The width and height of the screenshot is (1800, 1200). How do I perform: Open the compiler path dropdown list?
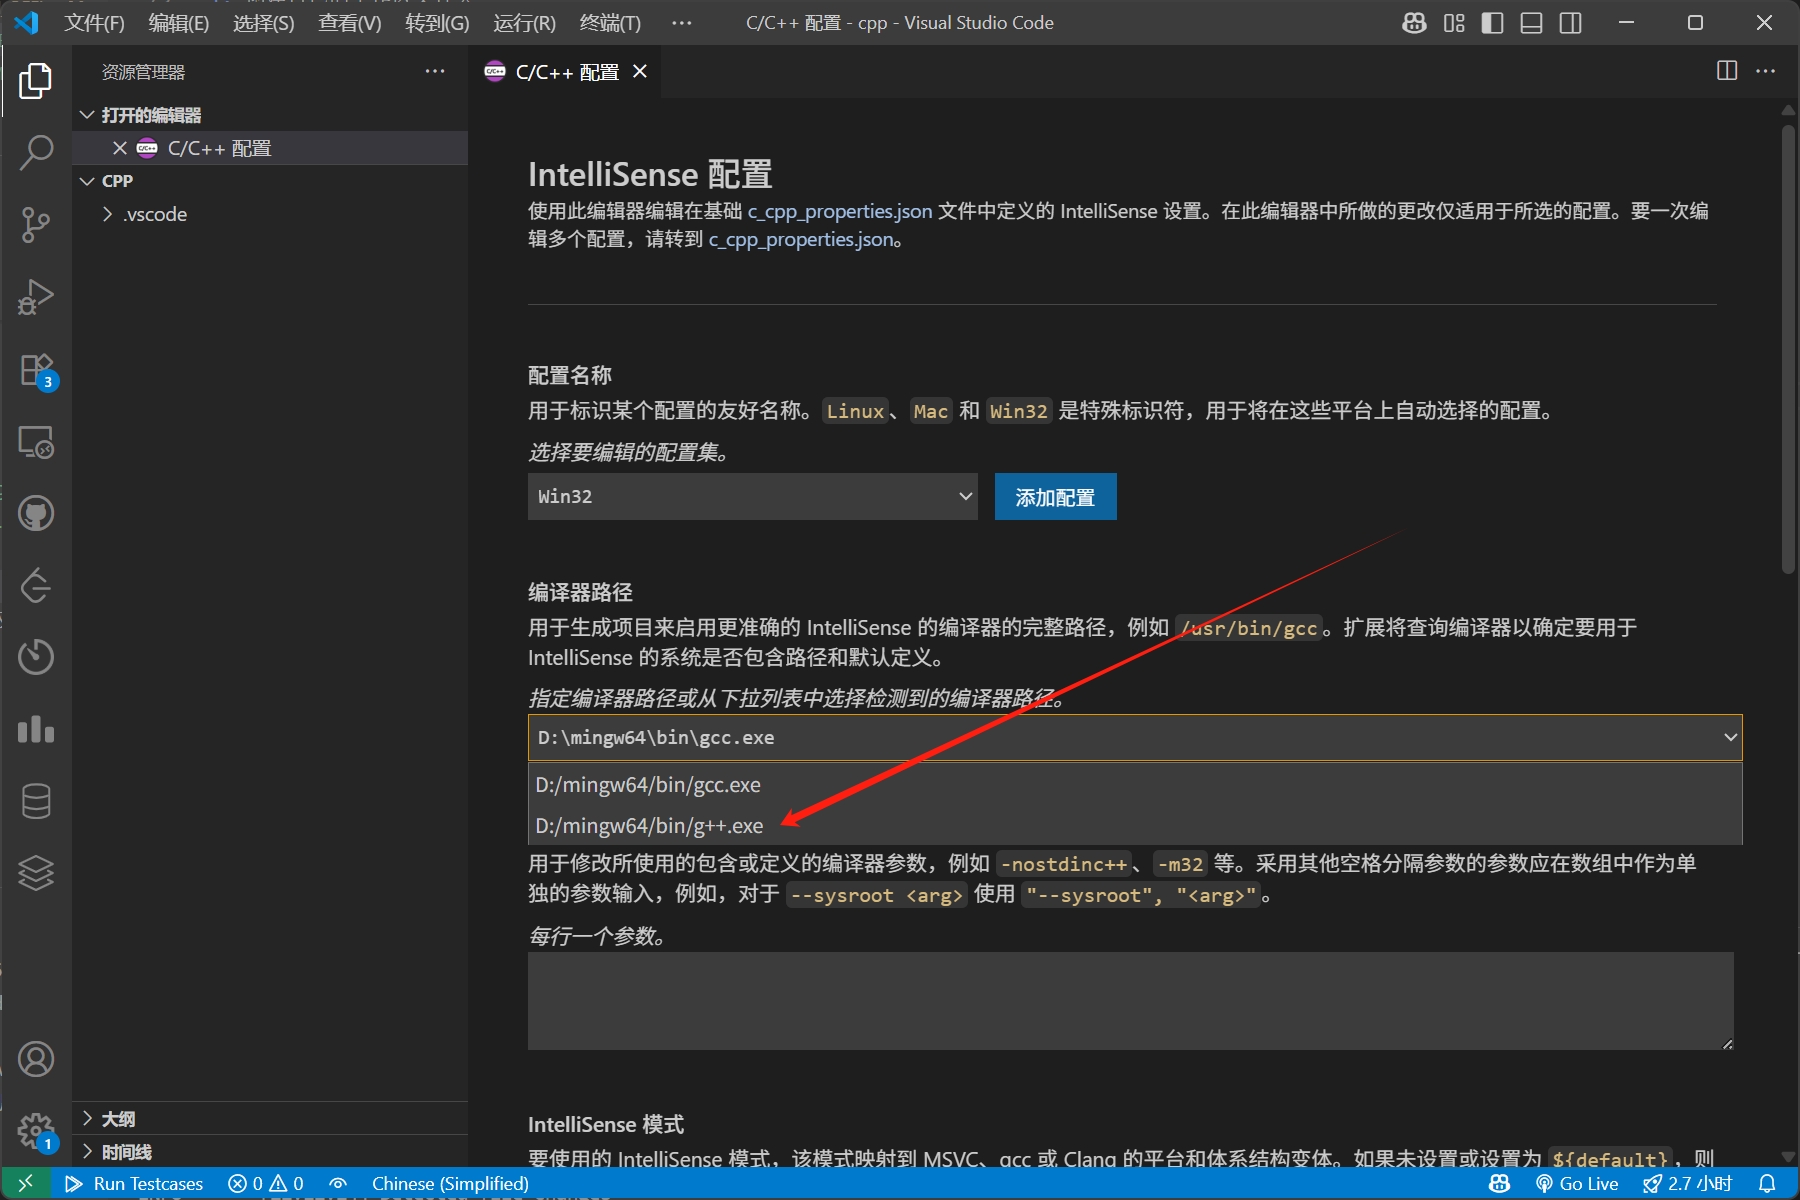coord(1729,737)
